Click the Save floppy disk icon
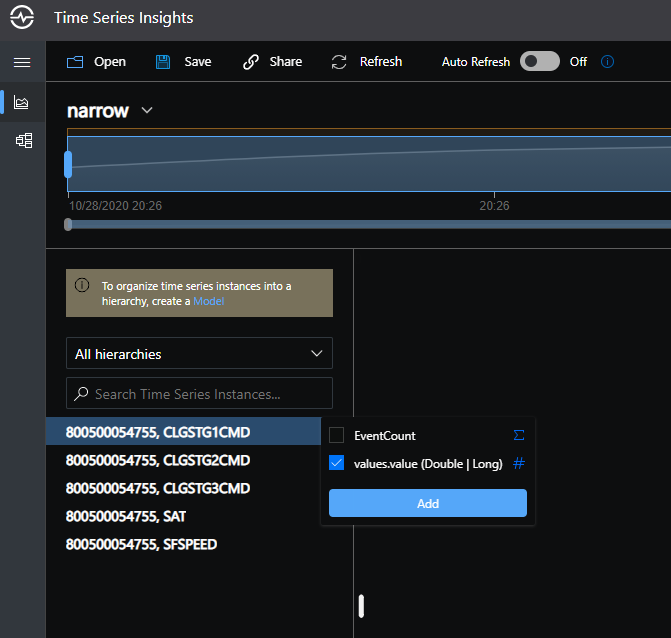Image resolution: width=671 pixels, height=638 pixels. (163, 62)
